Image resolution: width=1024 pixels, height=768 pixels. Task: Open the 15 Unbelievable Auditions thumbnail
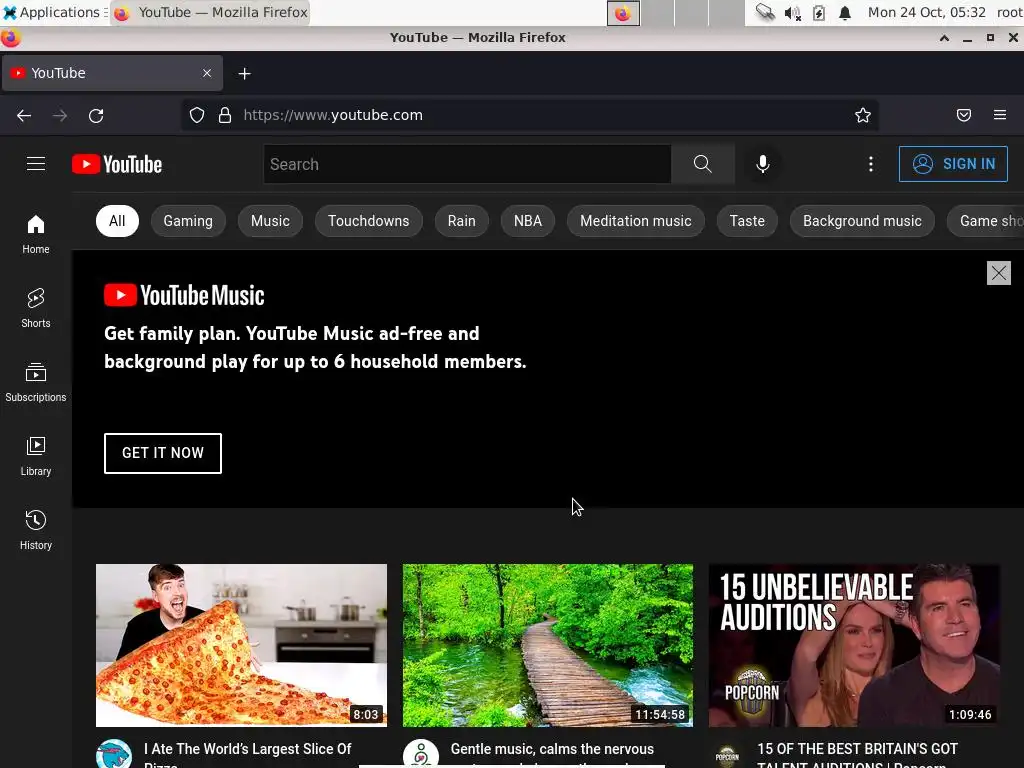pyautogui.click(x=854, y=645)
